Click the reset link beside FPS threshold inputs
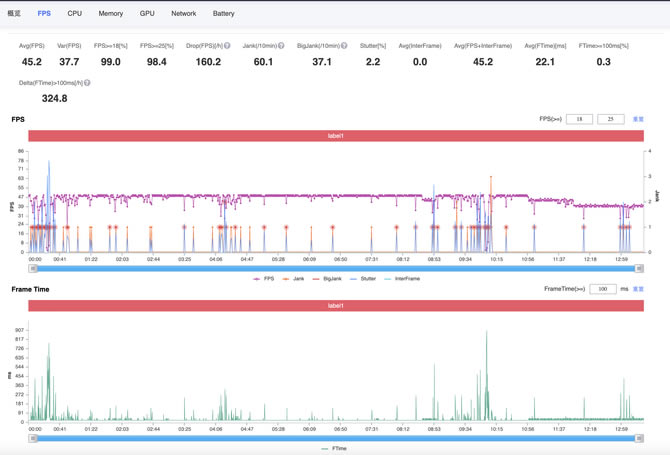This screenshot has width=670, height=455. coord(638,119)
